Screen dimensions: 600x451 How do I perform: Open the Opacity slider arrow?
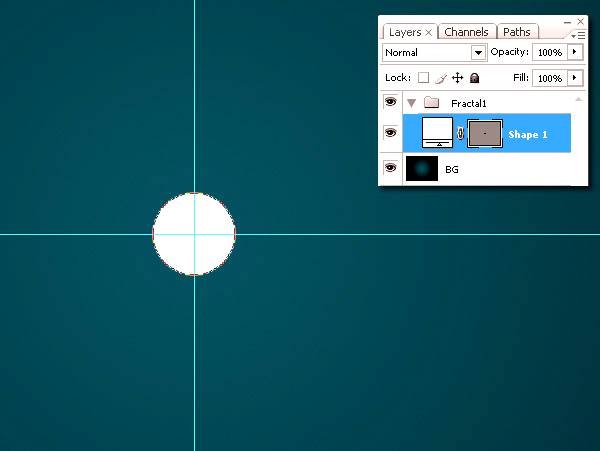coord(576,52)
